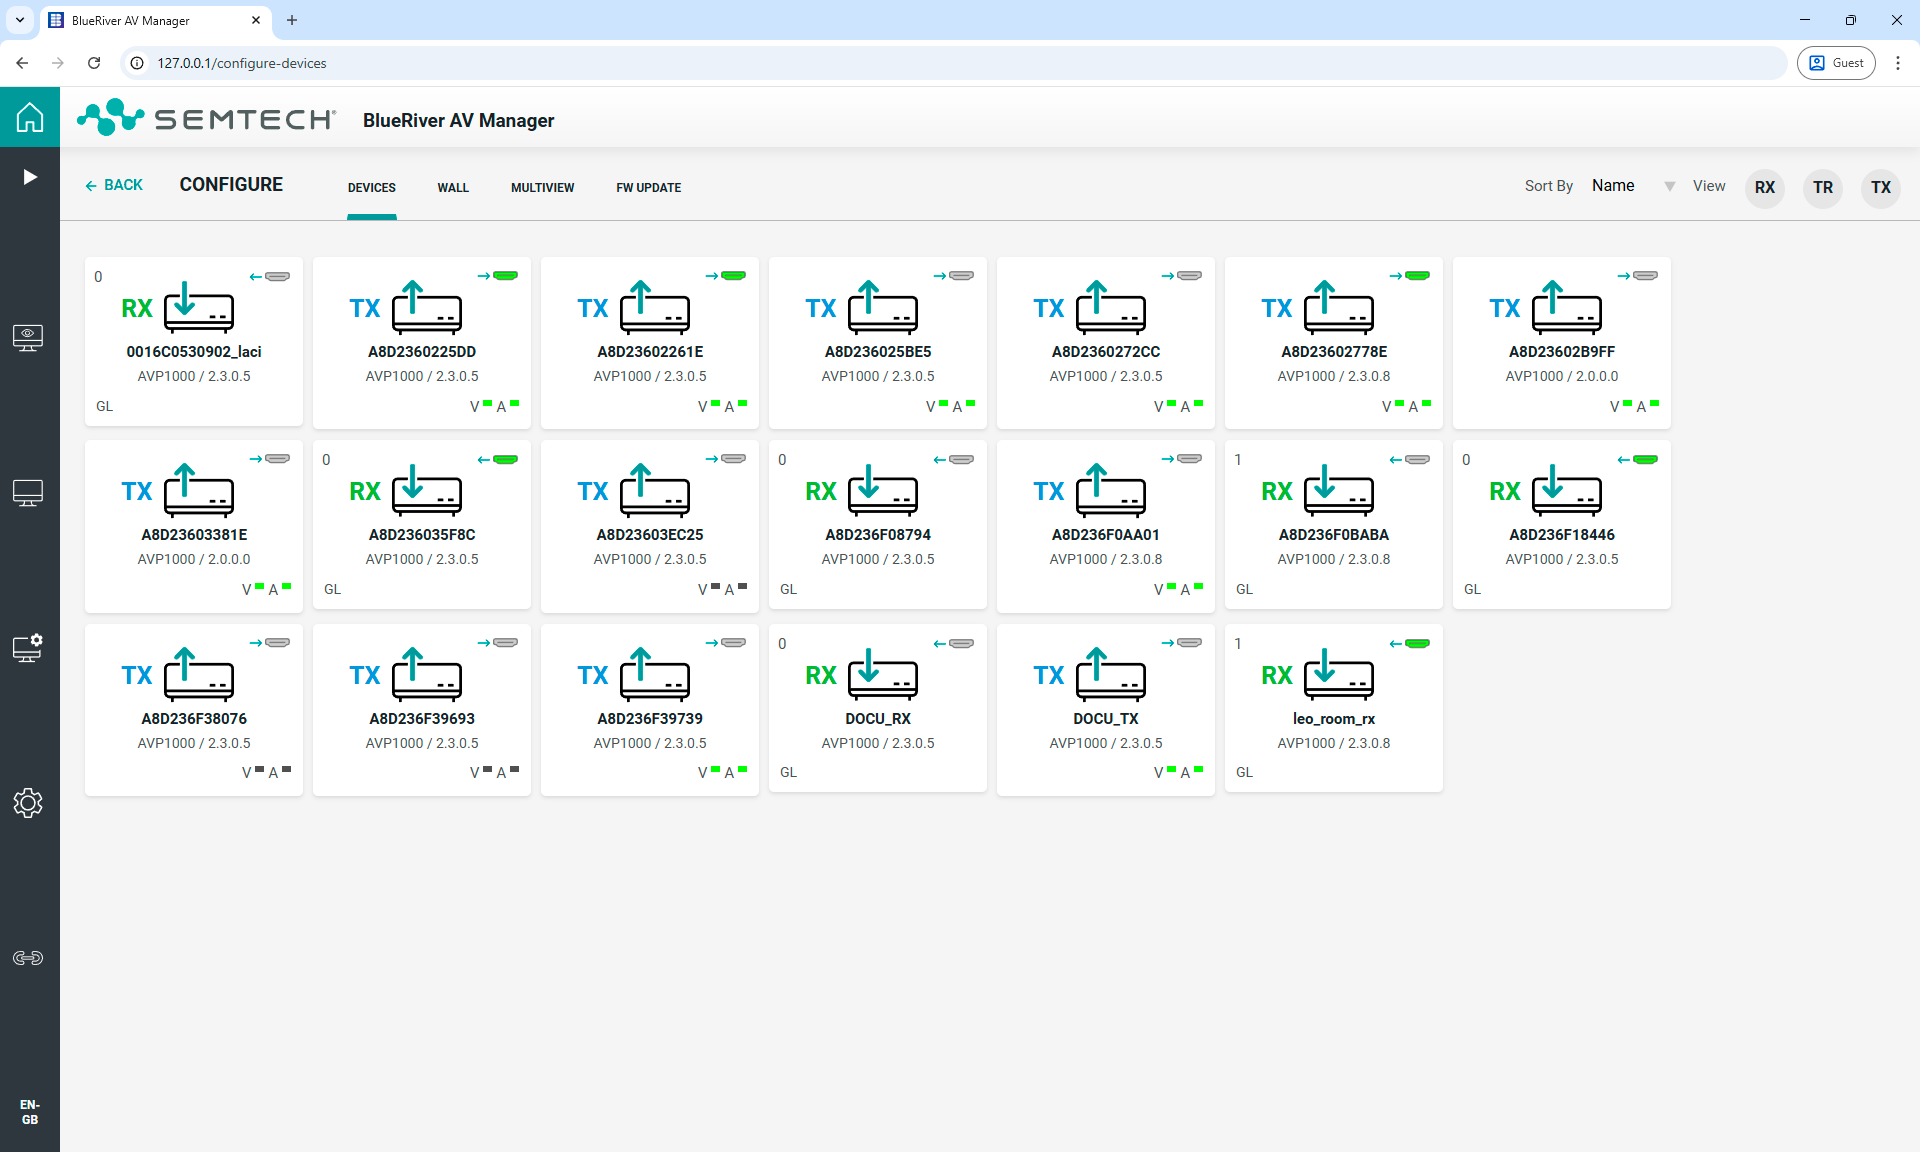Toggle the TX view filter

pyautogui.click(x=1880, y=187)
